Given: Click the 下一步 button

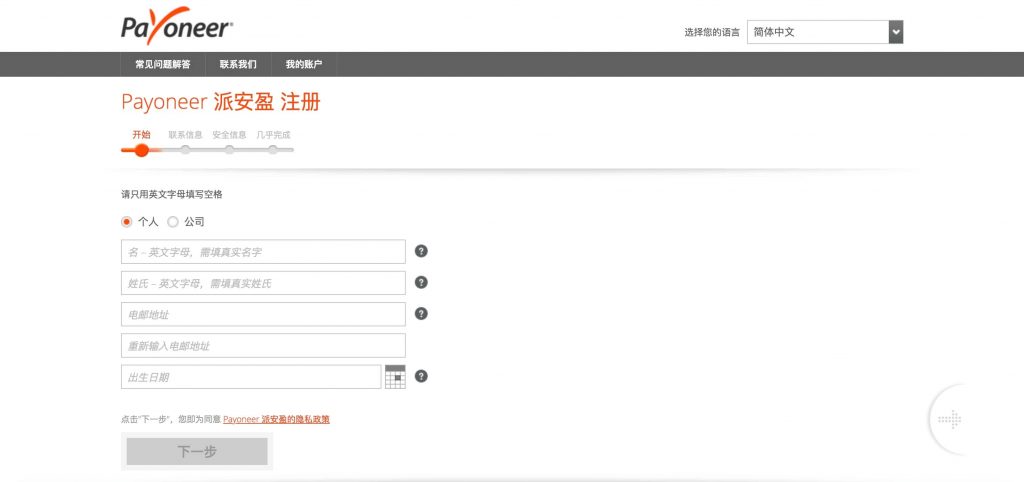Looking at the screenshot, I should click(x=197, y=451).
